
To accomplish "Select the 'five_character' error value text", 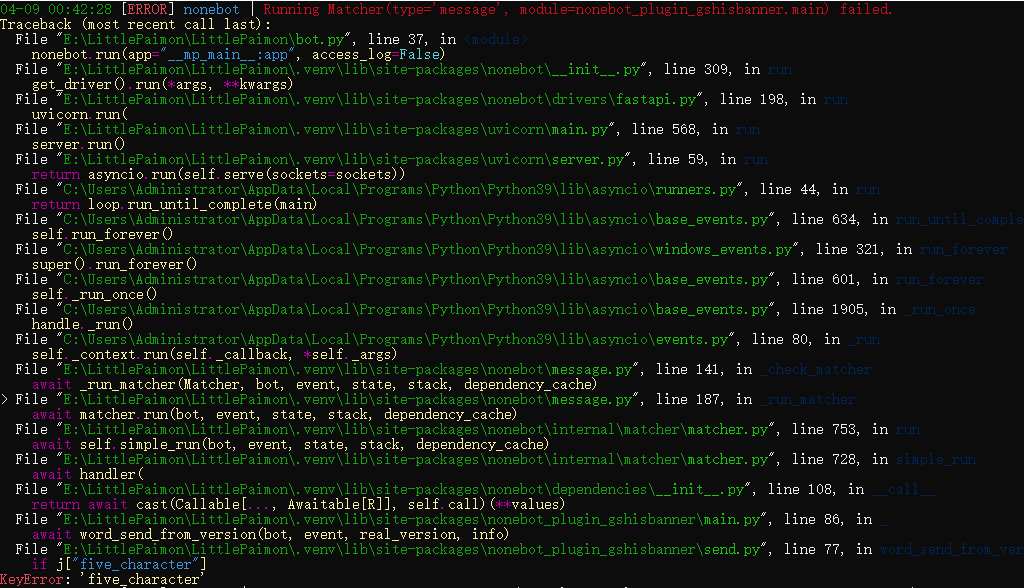I will point(141,578).
